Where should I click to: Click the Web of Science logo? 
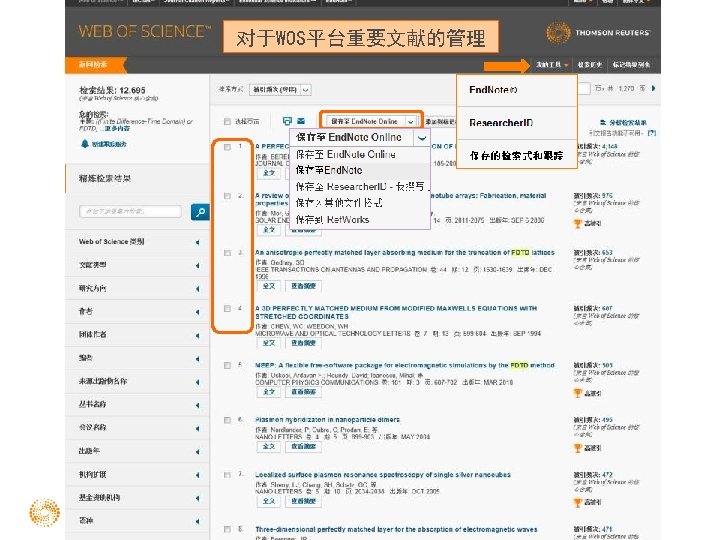145,32
